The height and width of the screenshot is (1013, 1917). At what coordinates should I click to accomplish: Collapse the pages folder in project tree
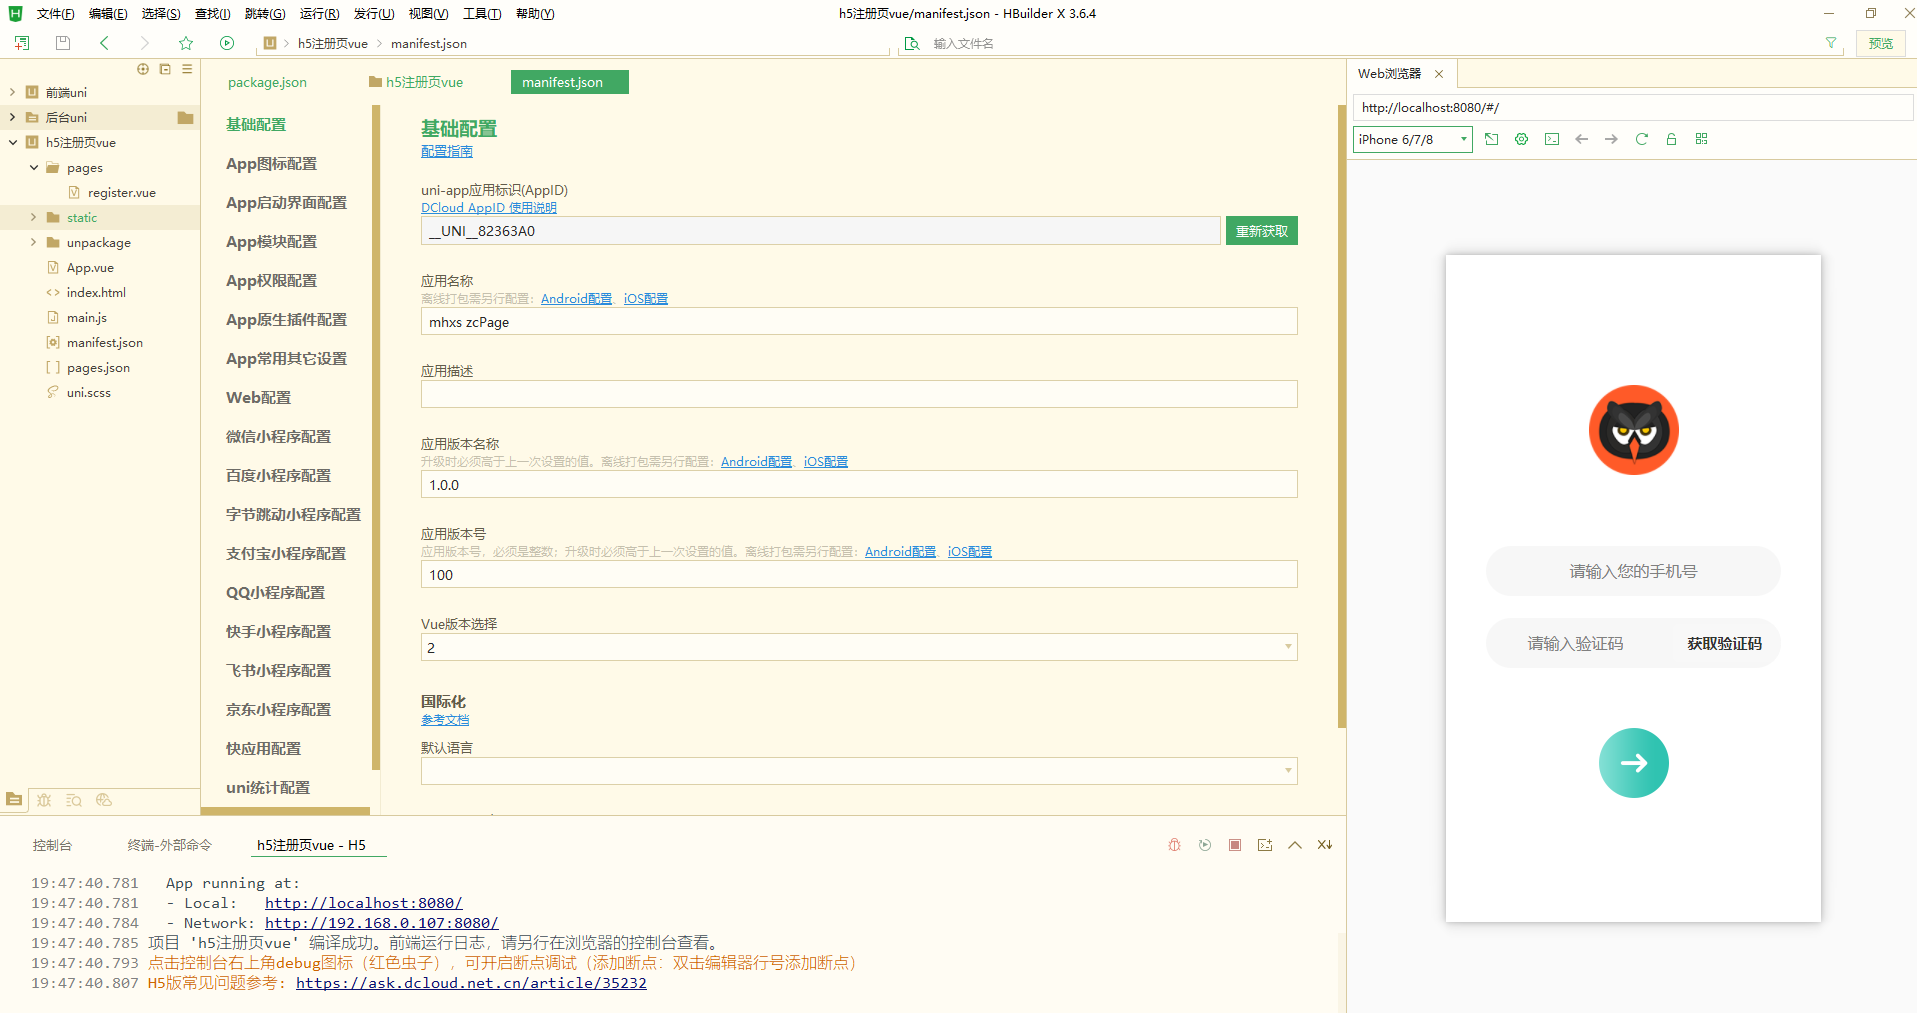coord(33,167)
